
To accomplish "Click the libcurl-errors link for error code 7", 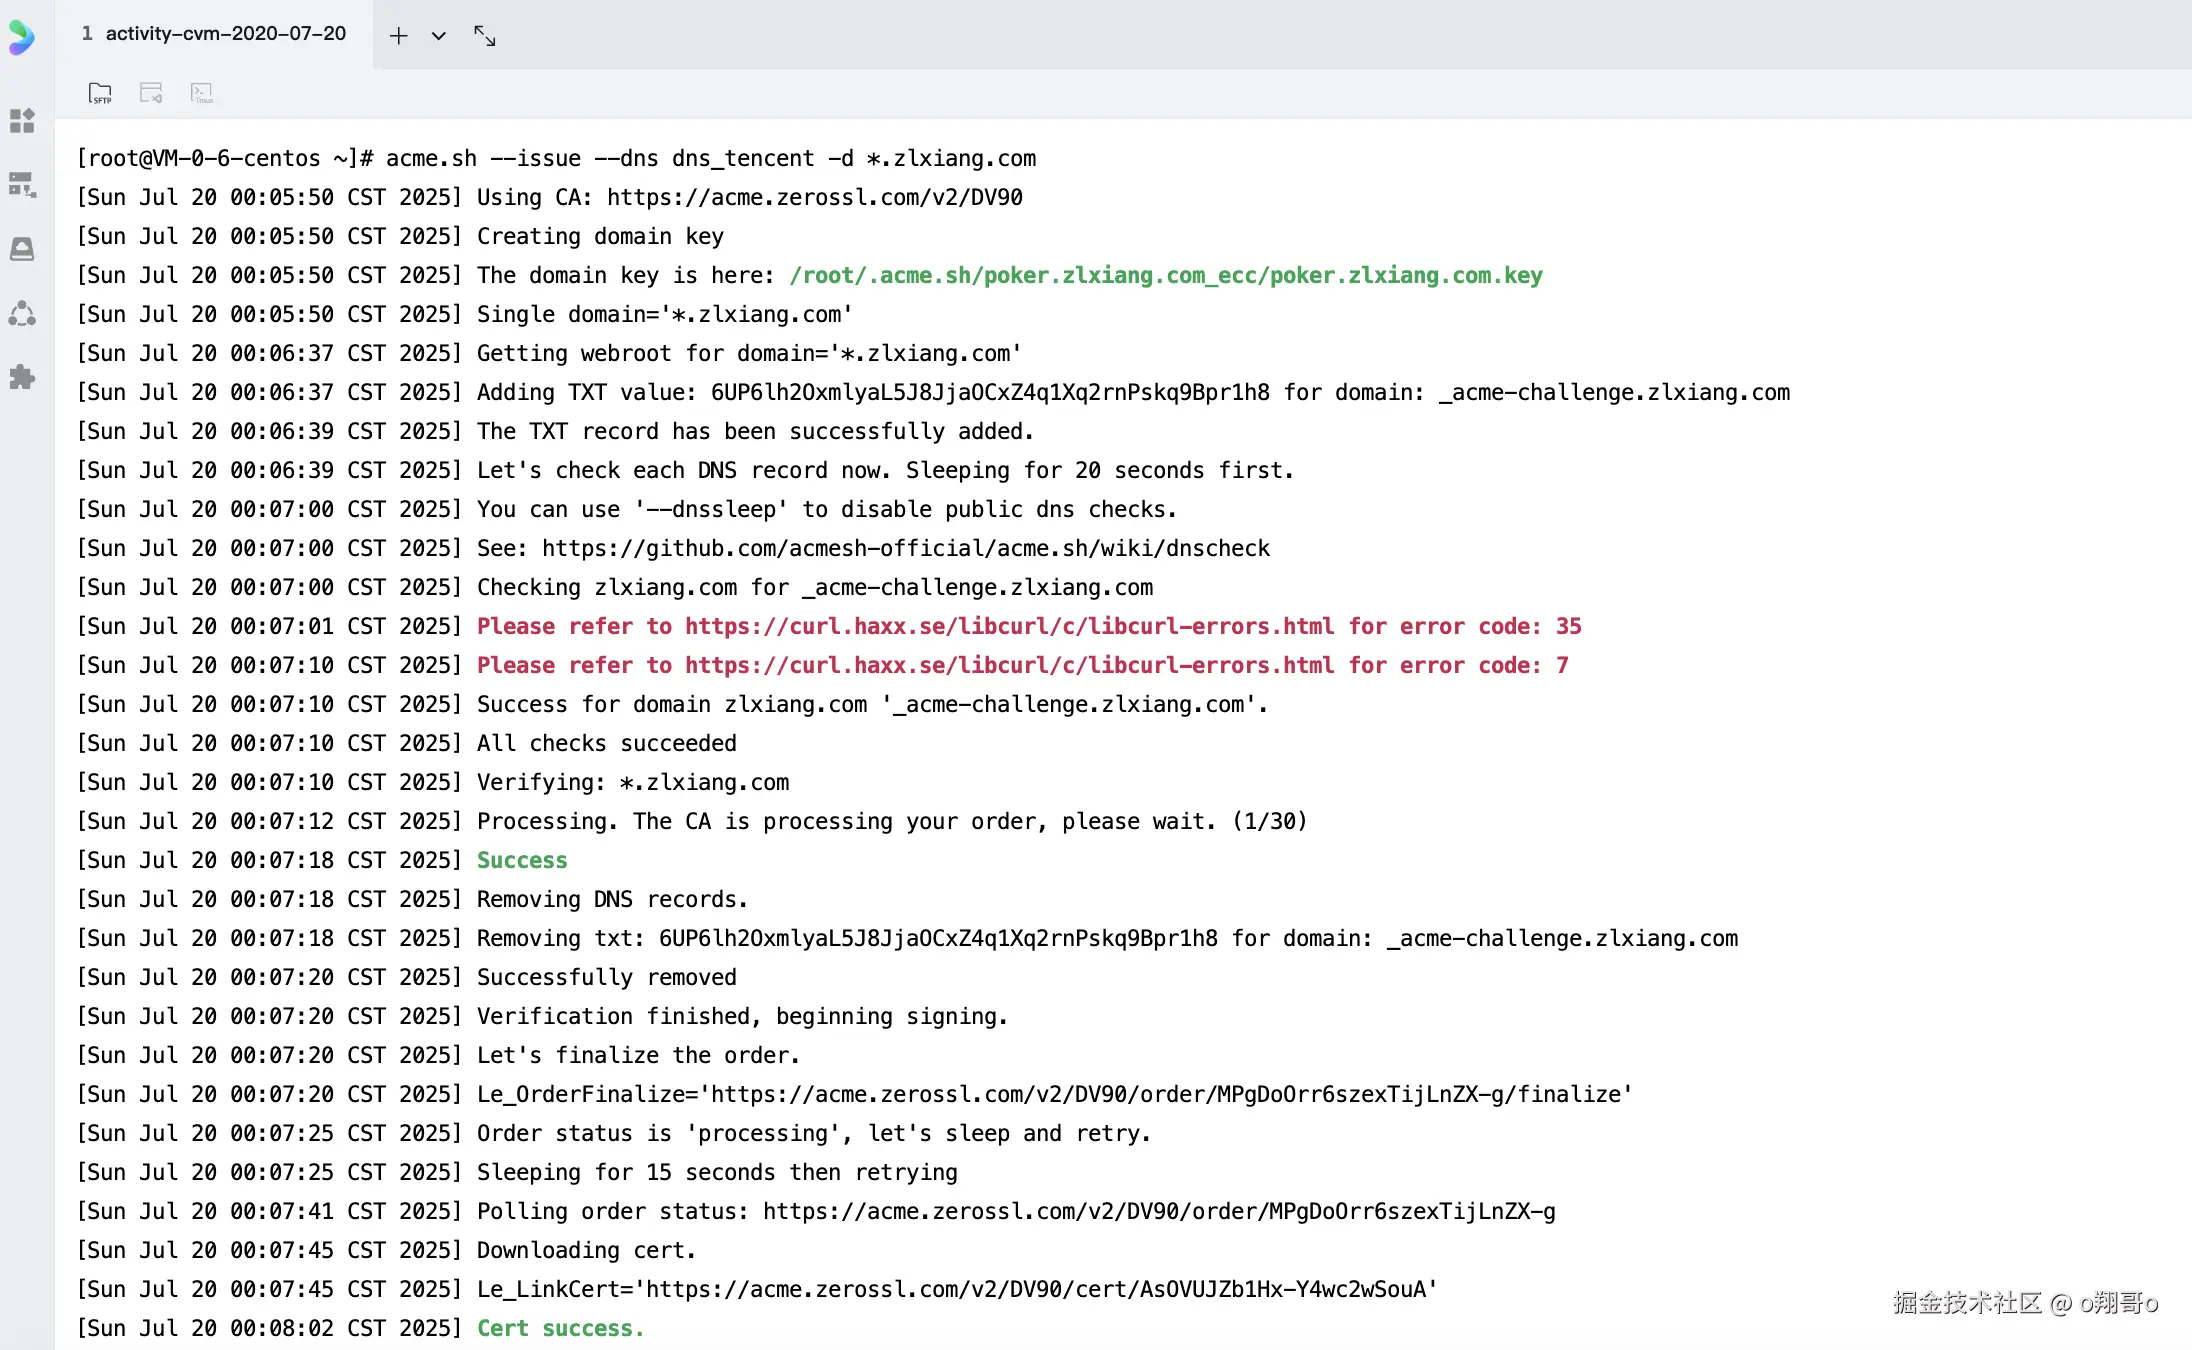I will tap(1008, 665).
